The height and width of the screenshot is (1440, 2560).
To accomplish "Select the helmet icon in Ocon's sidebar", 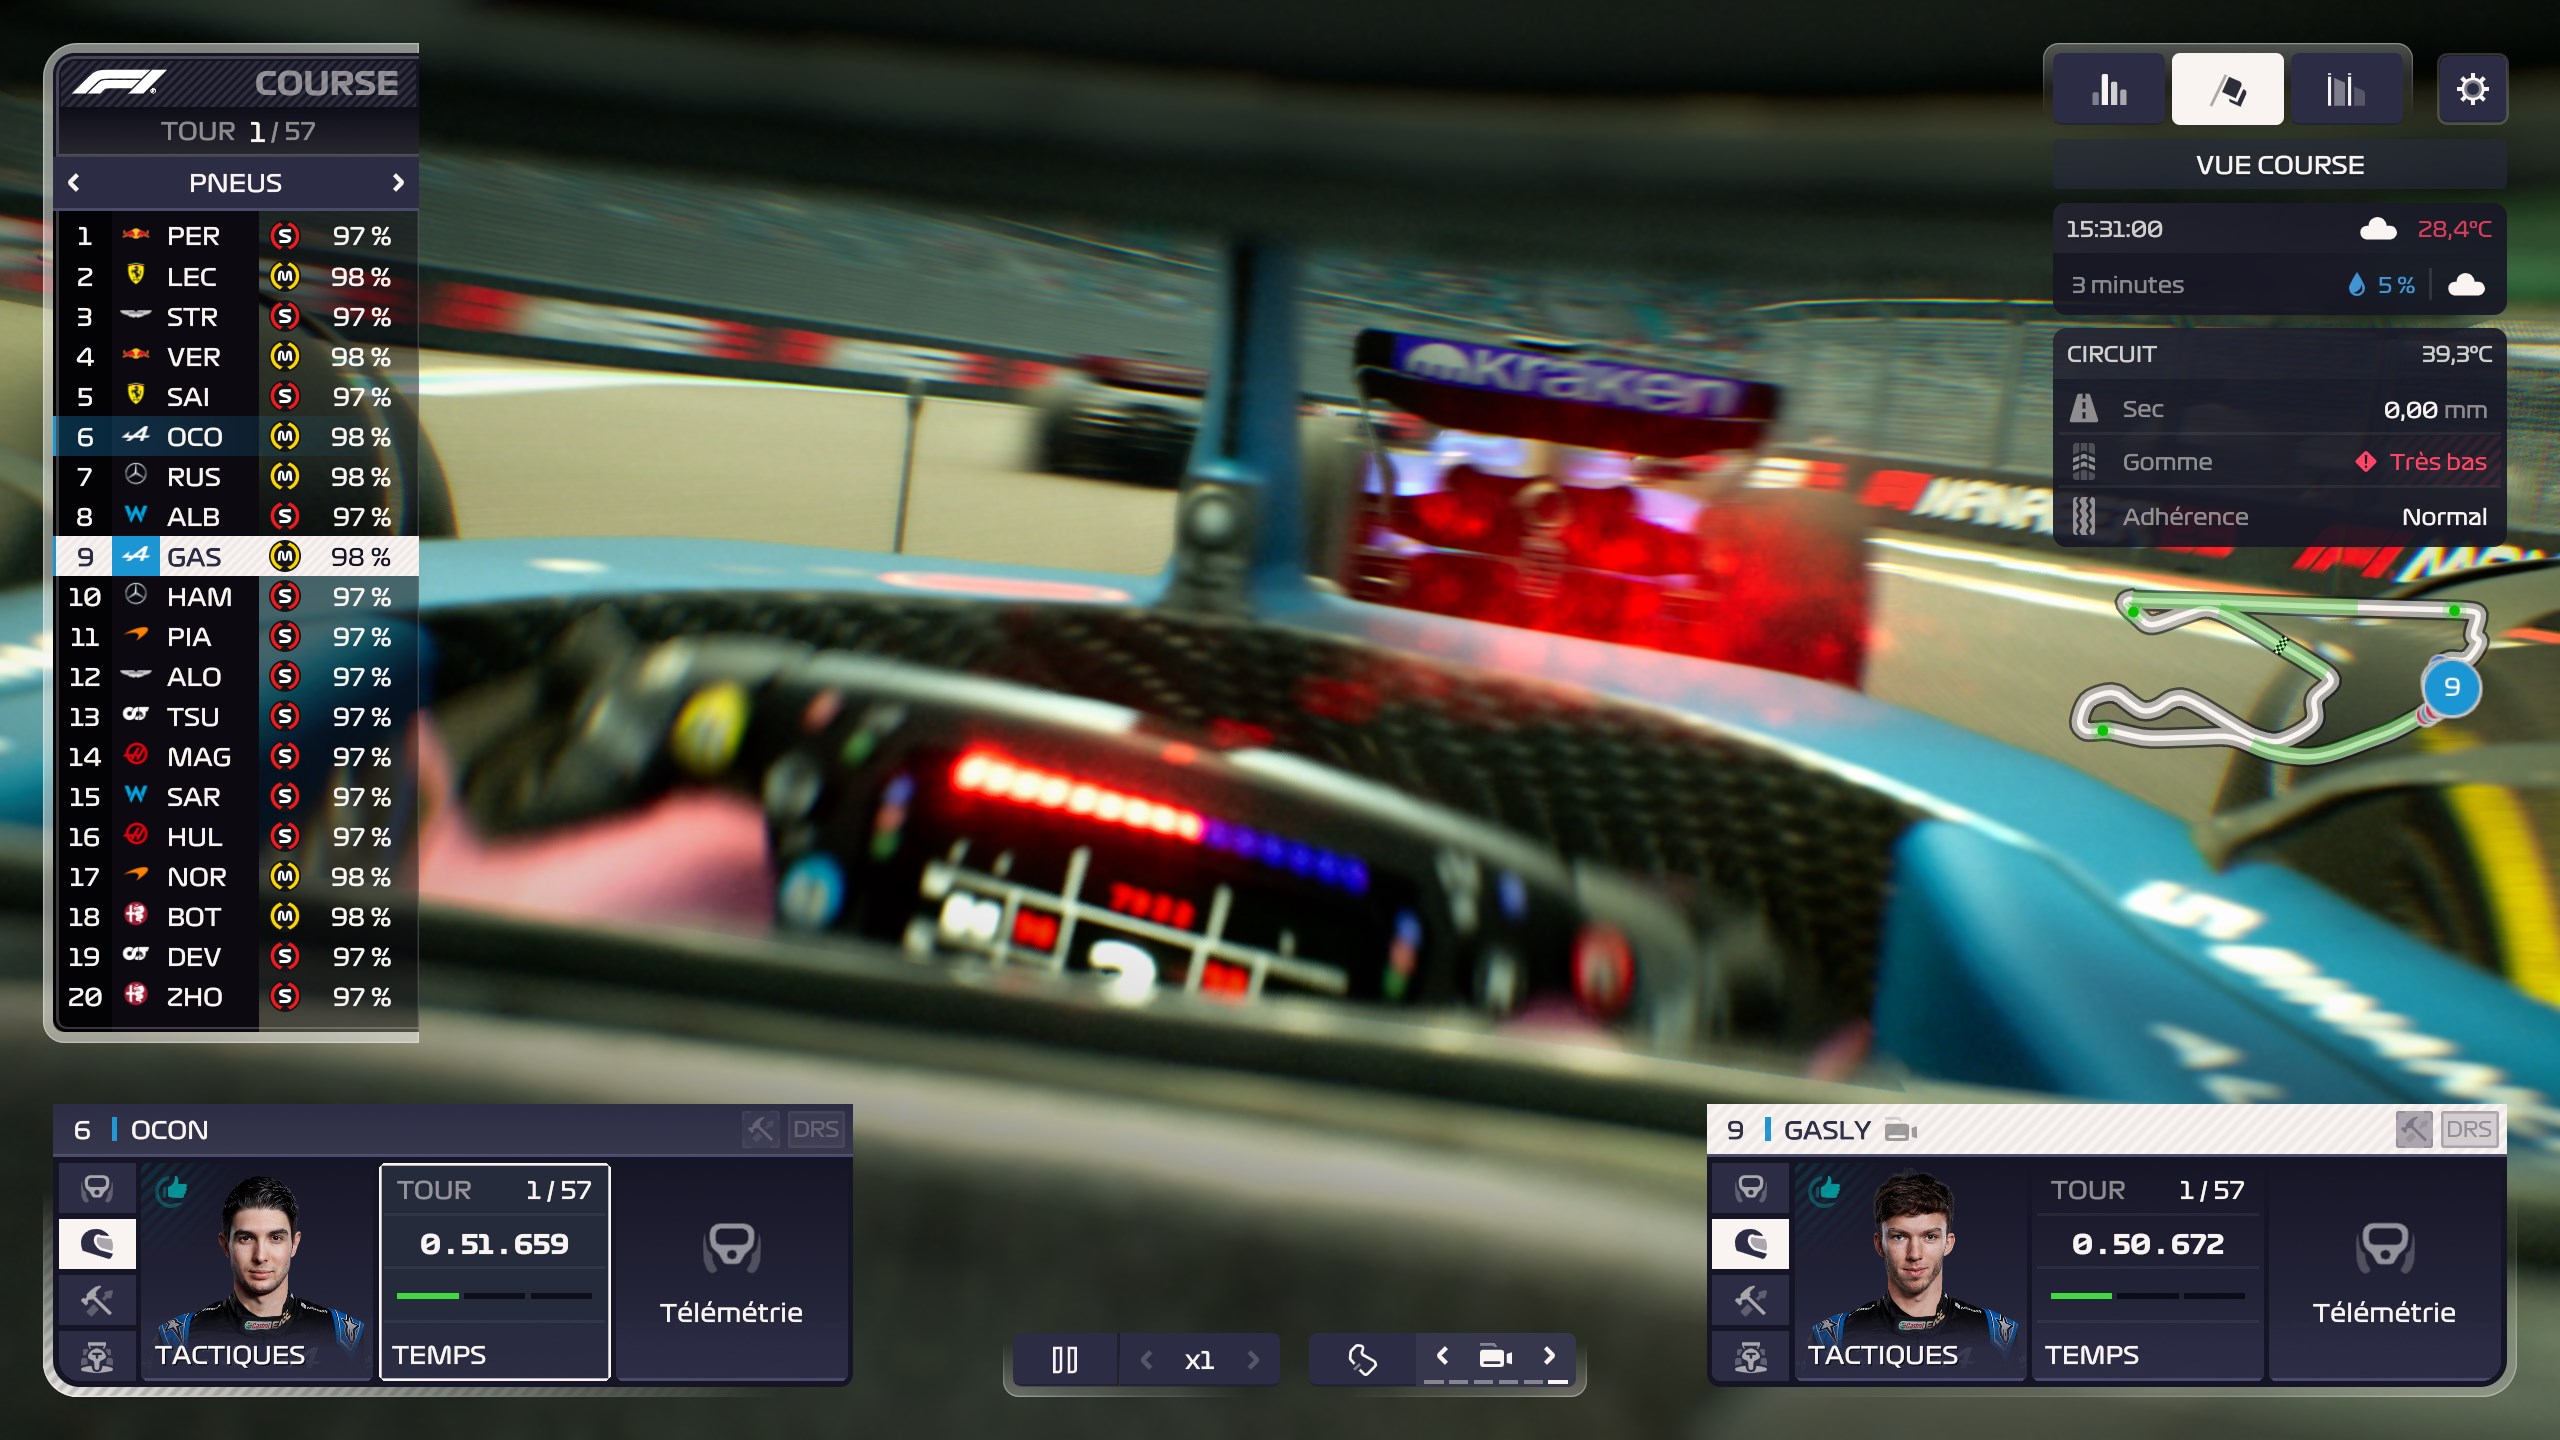I will (97, 1244).
